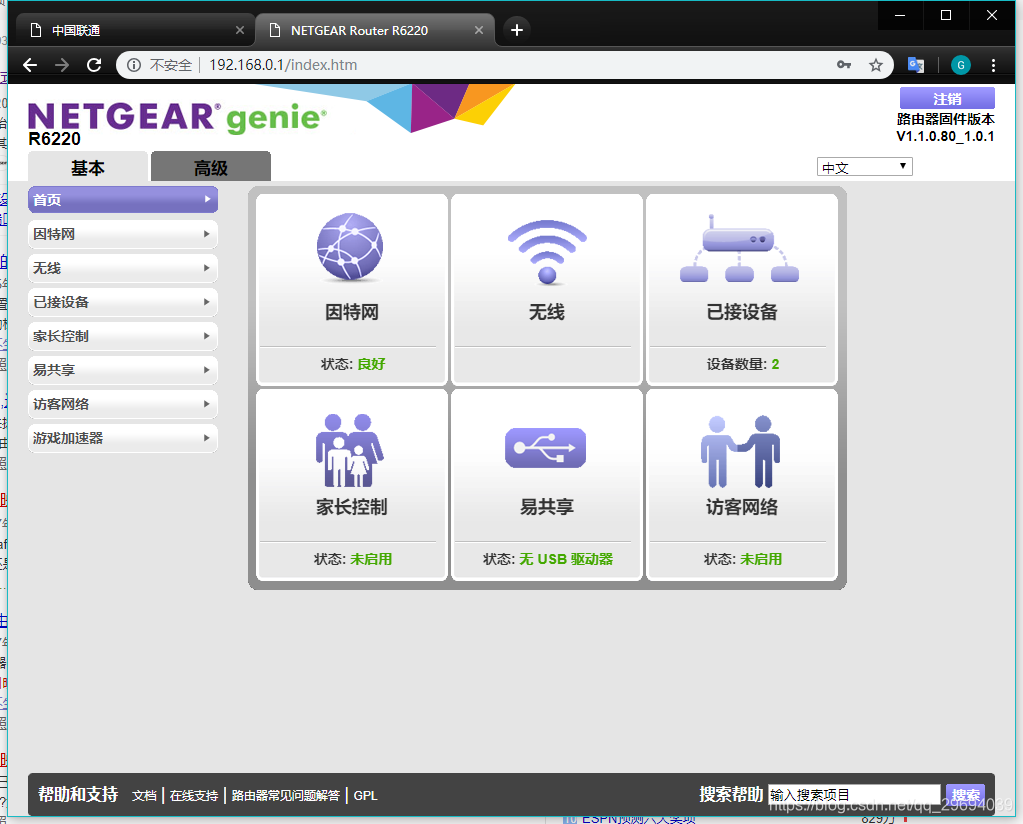Open the 中文 language dropdown

864,167
